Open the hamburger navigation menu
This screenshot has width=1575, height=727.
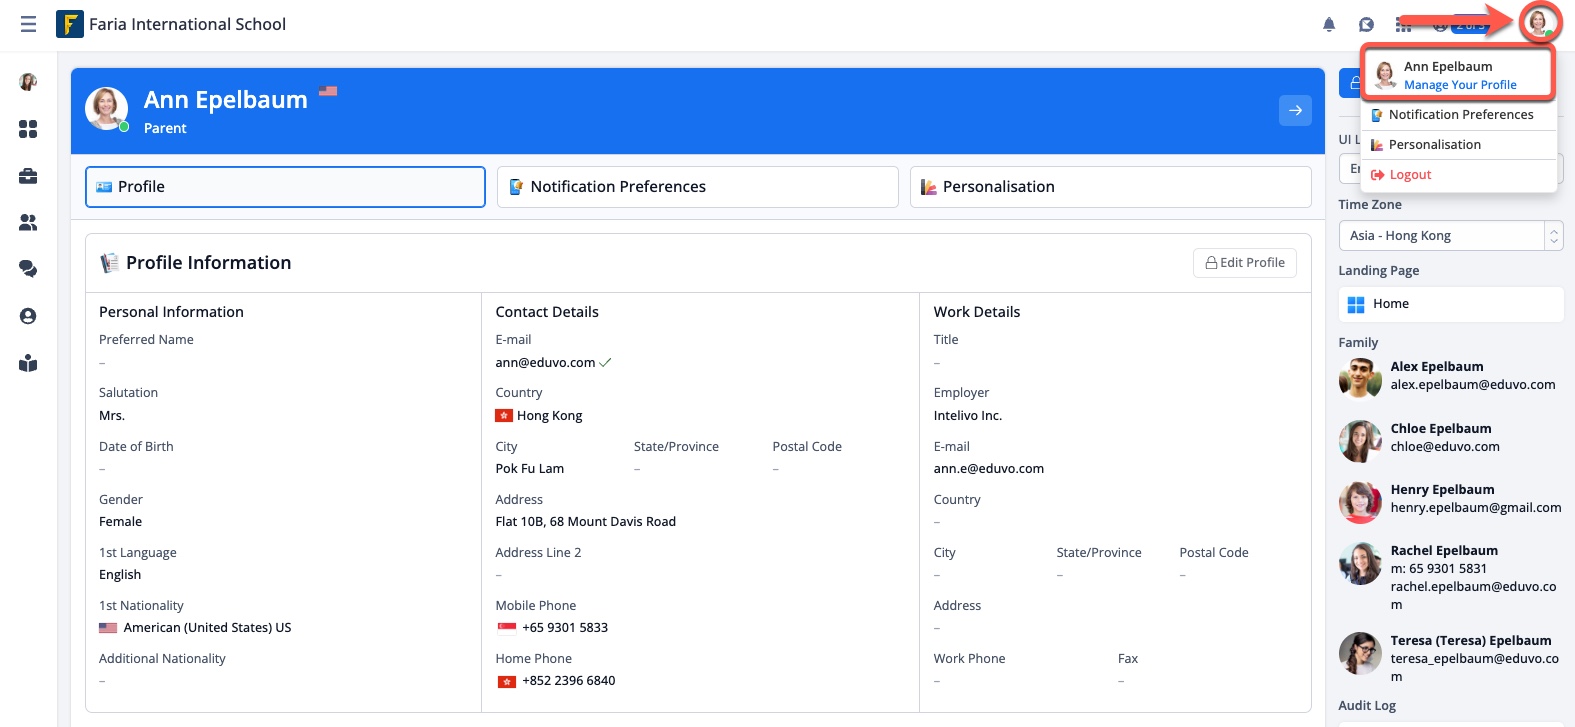[28, 24]
